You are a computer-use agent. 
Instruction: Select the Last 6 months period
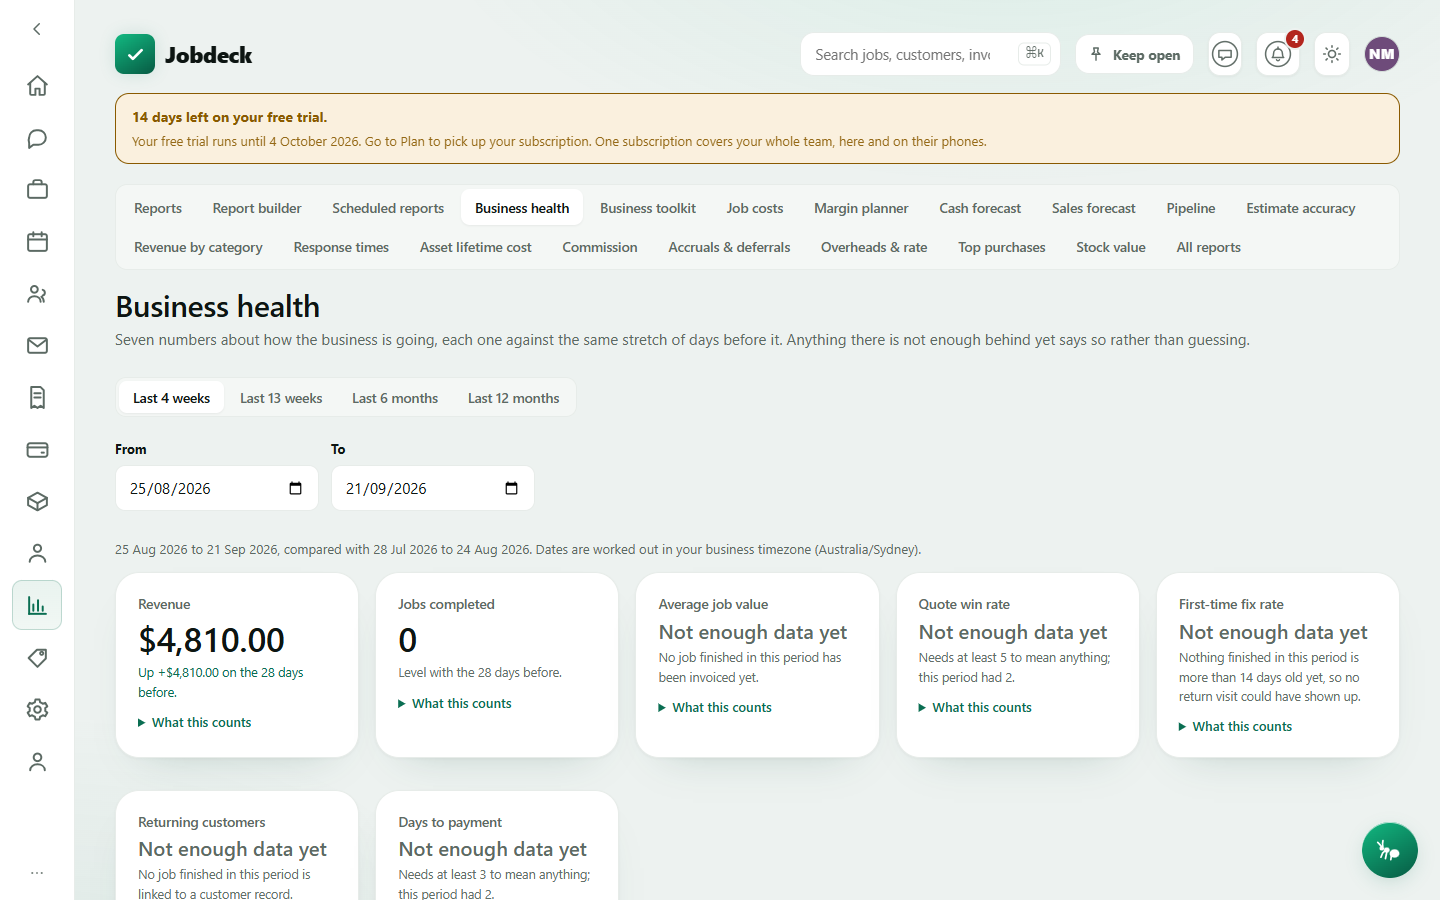(x=395, y=398)
